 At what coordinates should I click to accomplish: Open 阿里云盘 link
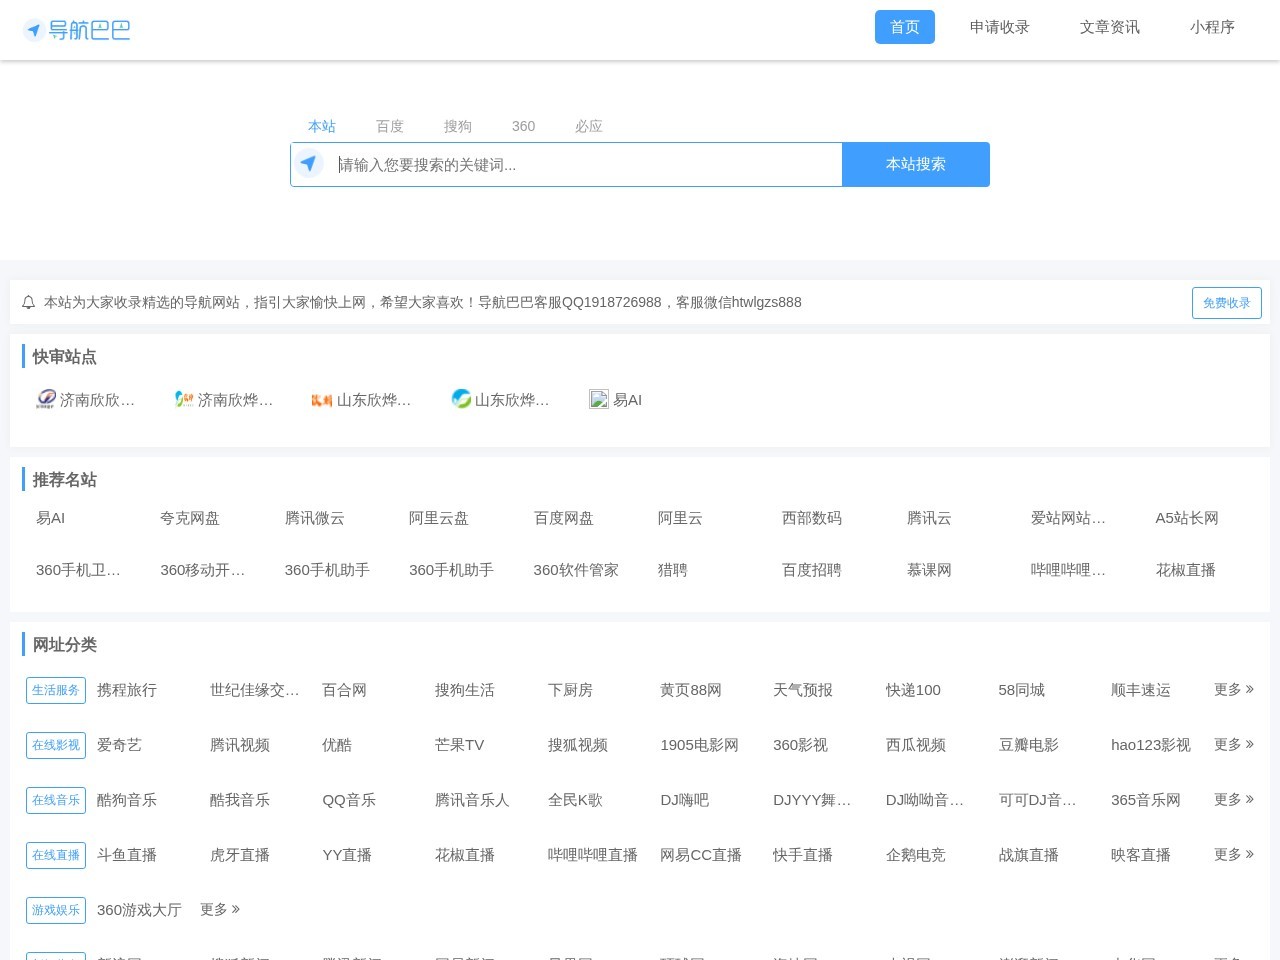pyautogui.click(x=439, y=518)
